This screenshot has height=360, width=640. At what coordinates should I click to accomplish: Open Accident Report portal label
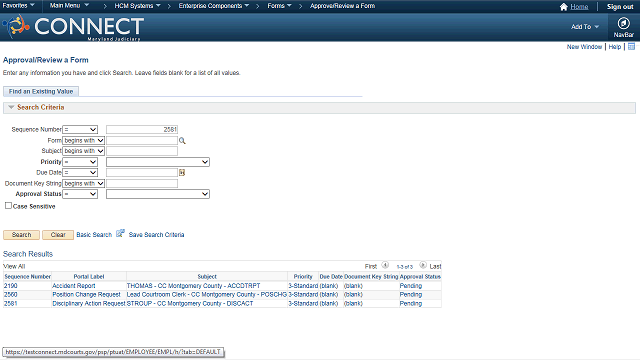pyautogui.click(x=73, y=286)
